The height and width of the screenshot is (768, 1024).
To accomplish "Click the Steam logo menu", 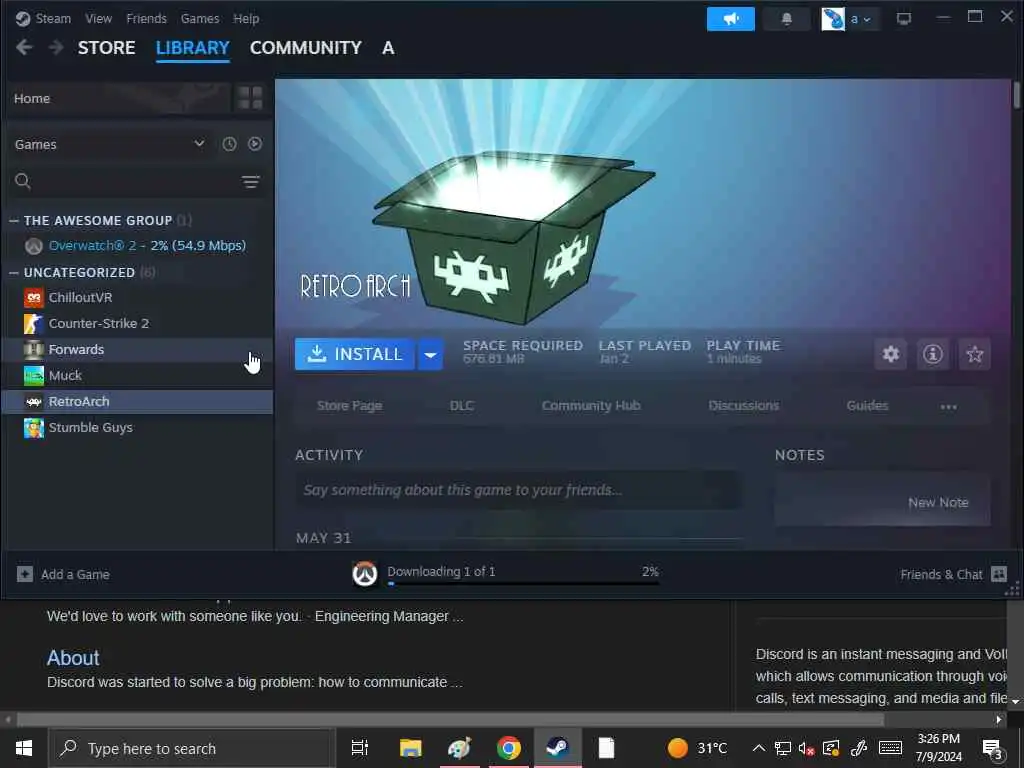I will 44,18.
